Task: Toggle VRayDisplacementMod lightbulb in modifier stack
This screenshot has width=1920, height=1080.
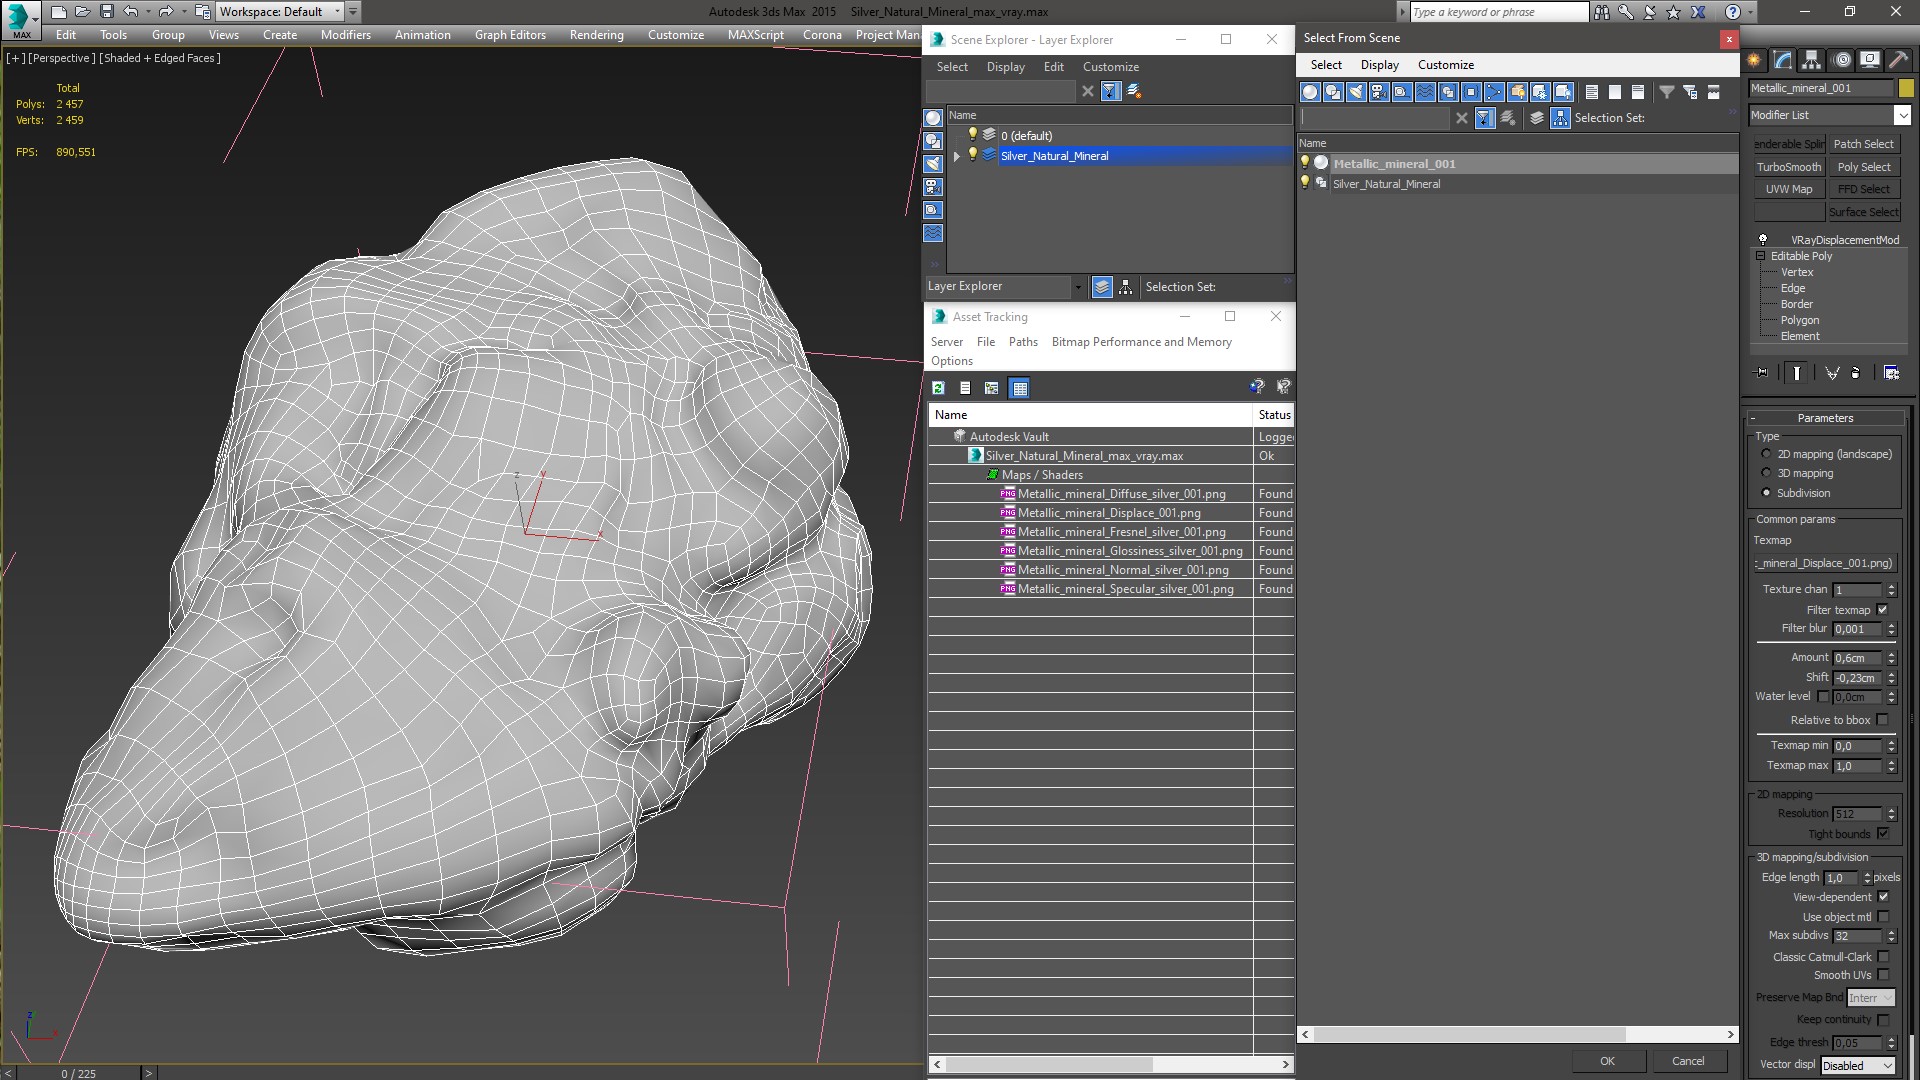Action: click(1763, 240)
